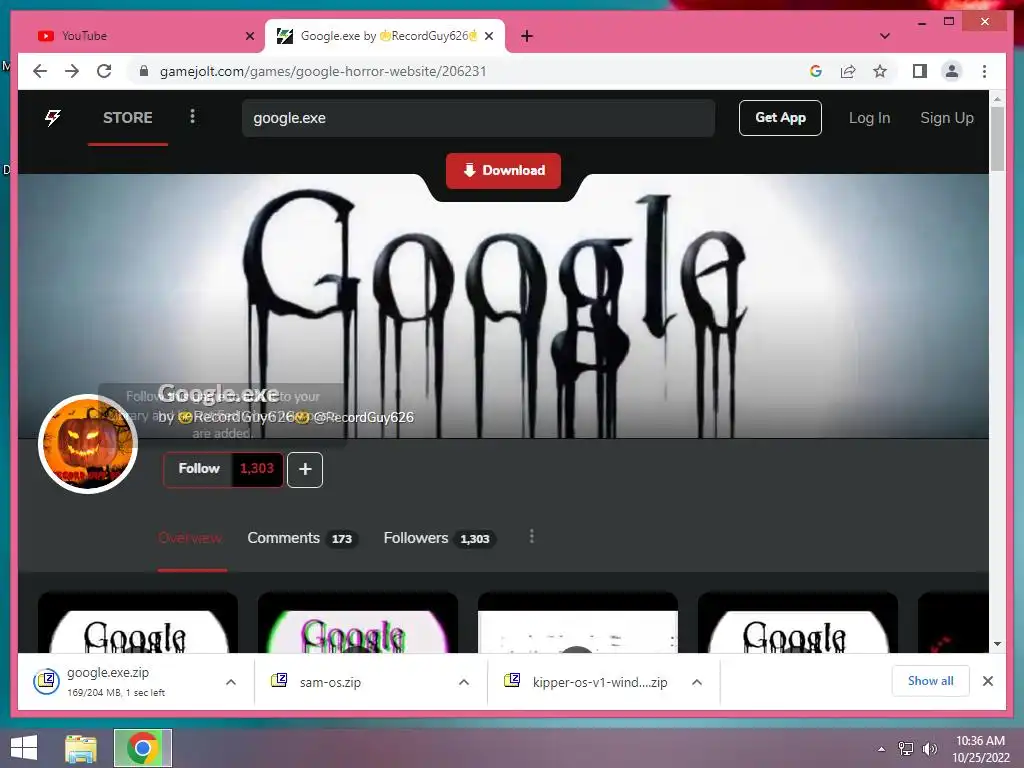Open the STORE tab

click(127, 118)
